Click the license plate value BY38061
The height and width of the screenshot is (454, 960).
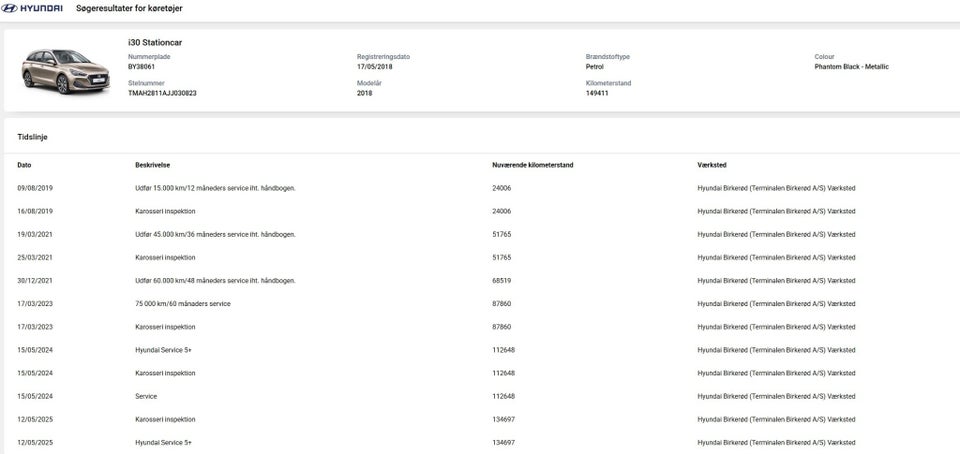click(144, 67)
